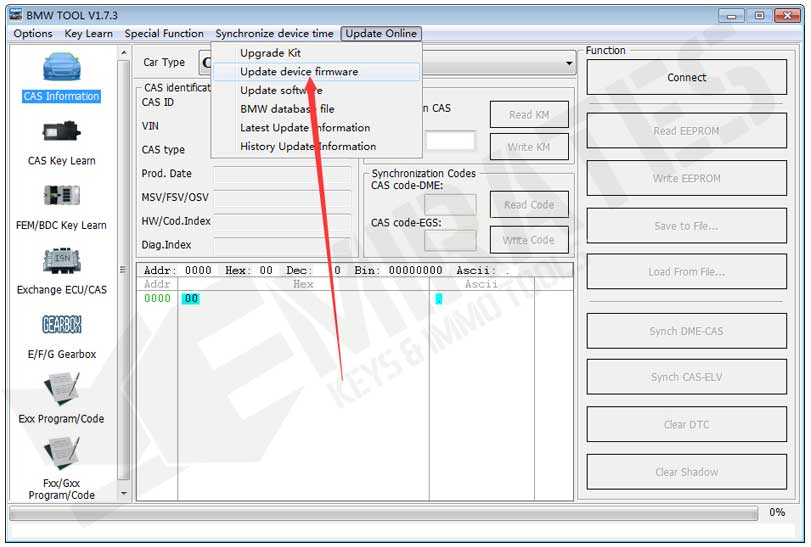
Task: Click the Save to File button
Action: click(x=686, y=226)
